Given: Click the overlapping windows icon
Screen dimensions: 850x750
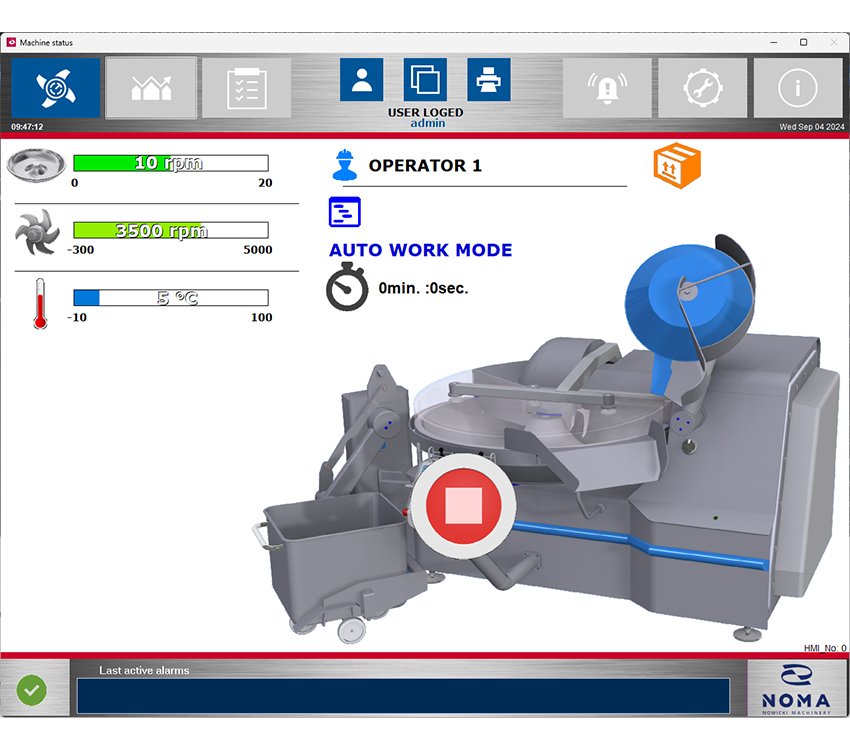Looking at the screenshot, I should click(425, 80).
